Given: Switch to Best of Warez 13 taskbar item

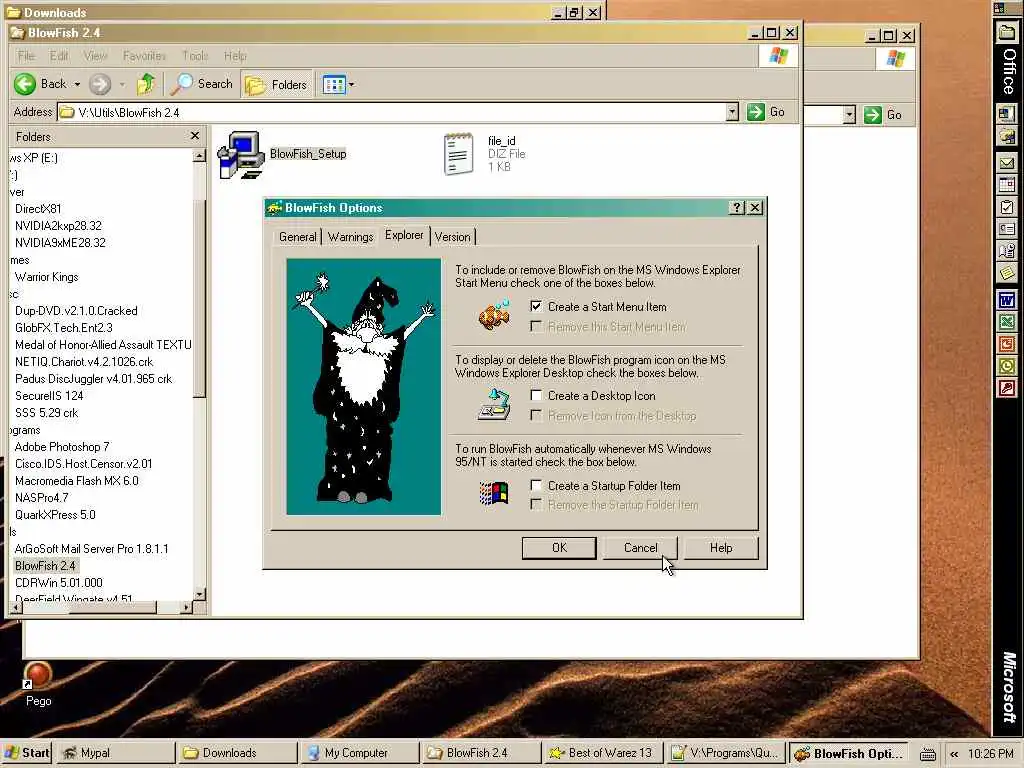Looking at the screenshot, I should [x=602, y=753].
